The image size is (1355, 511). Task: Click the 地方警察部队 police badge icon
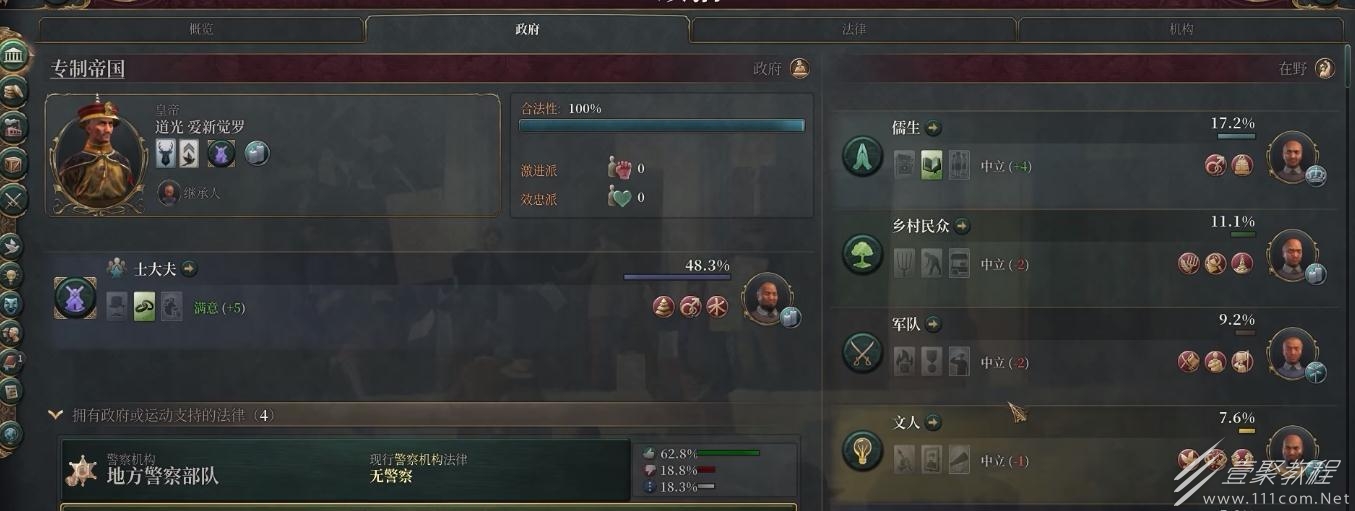coord(81,470)
